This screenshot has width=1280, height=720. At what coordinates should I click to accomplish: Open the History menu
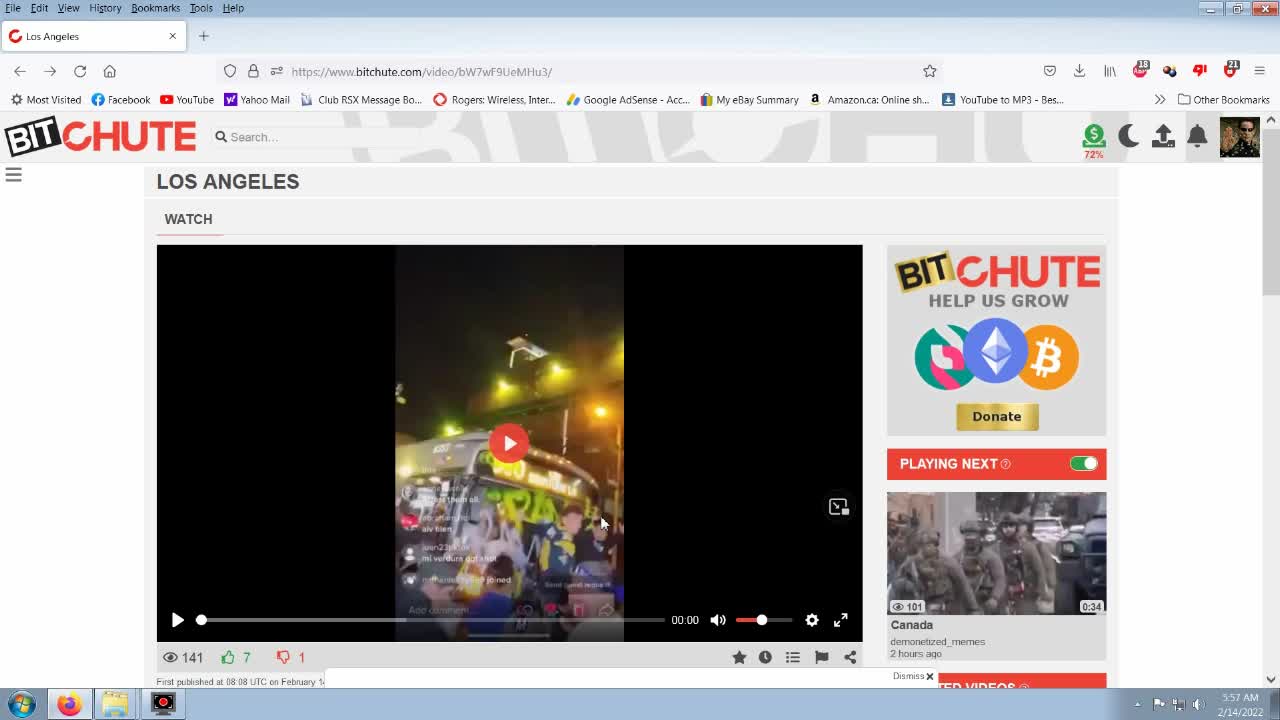[x=105, y=8]
